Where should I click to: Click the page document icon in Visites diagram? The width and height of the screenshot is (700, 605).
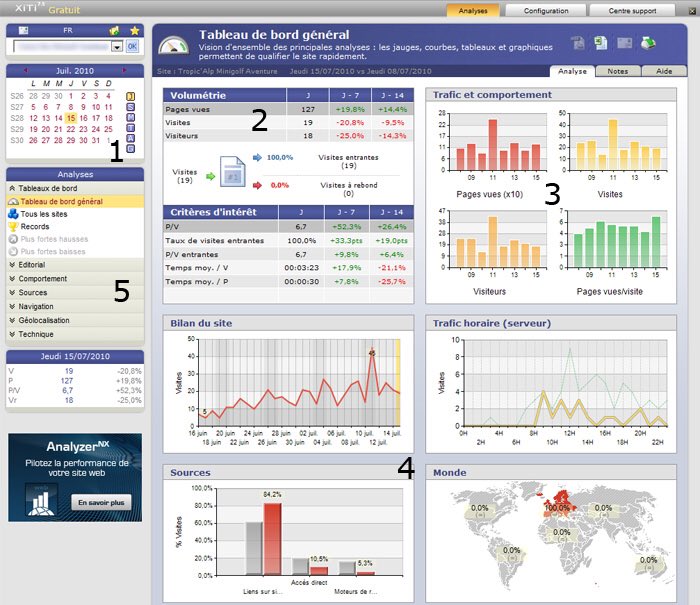point(233,171)
